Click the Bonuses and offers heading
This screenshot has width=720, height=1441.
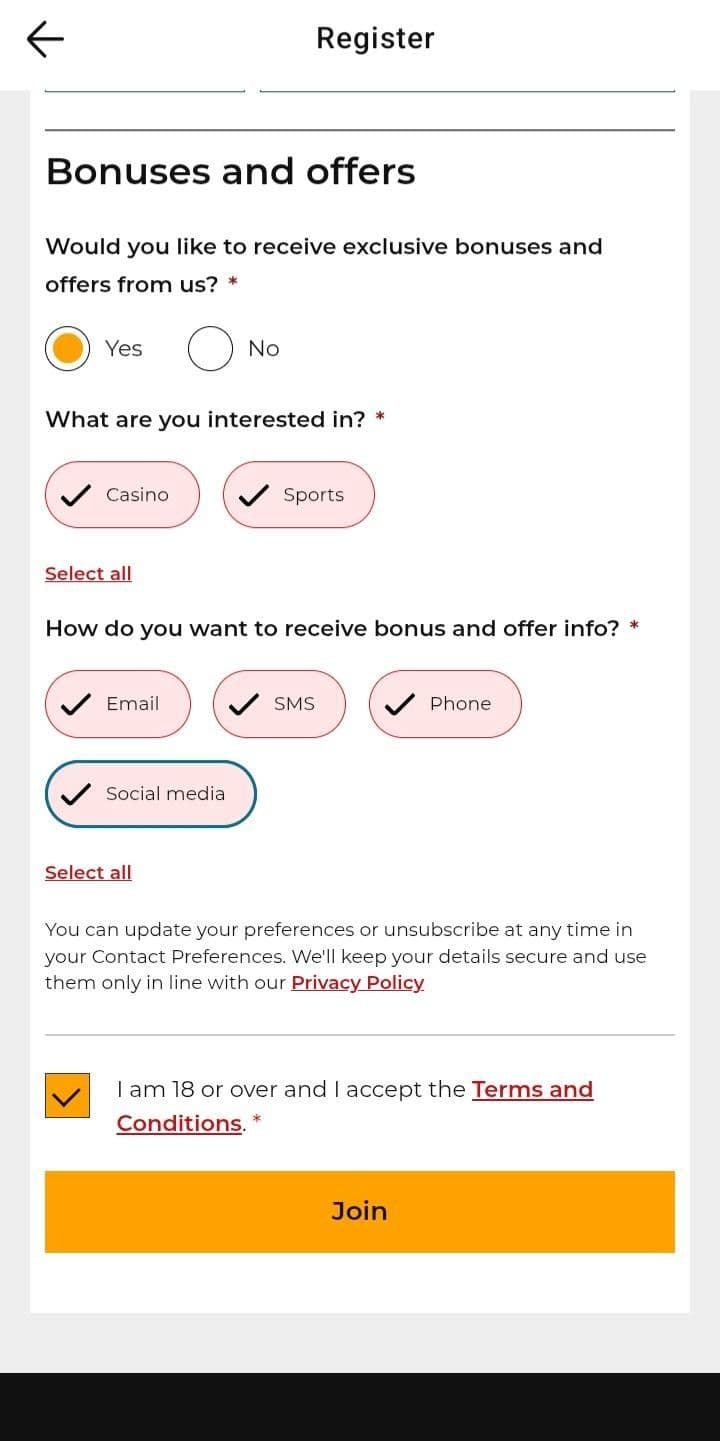click(230, 172)
